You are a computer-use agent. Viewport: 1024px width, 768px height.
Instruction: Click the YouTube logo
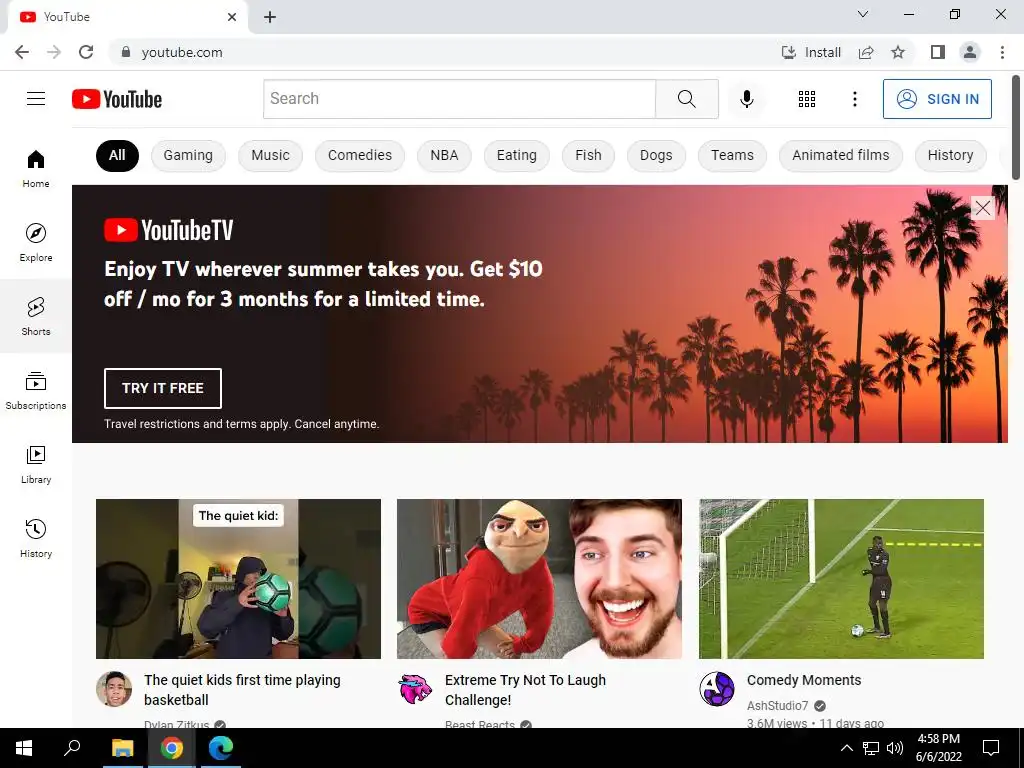(x=117, y=99)
